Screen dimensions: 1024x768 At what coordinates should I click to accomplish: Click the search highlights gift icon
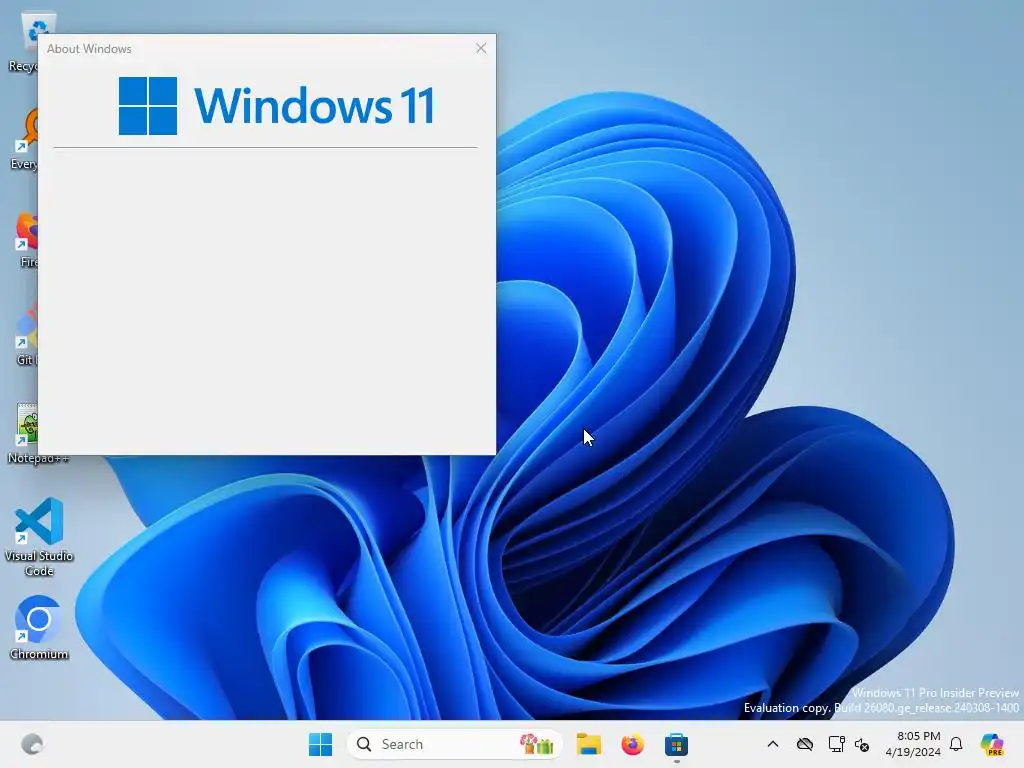click(536, 743)
